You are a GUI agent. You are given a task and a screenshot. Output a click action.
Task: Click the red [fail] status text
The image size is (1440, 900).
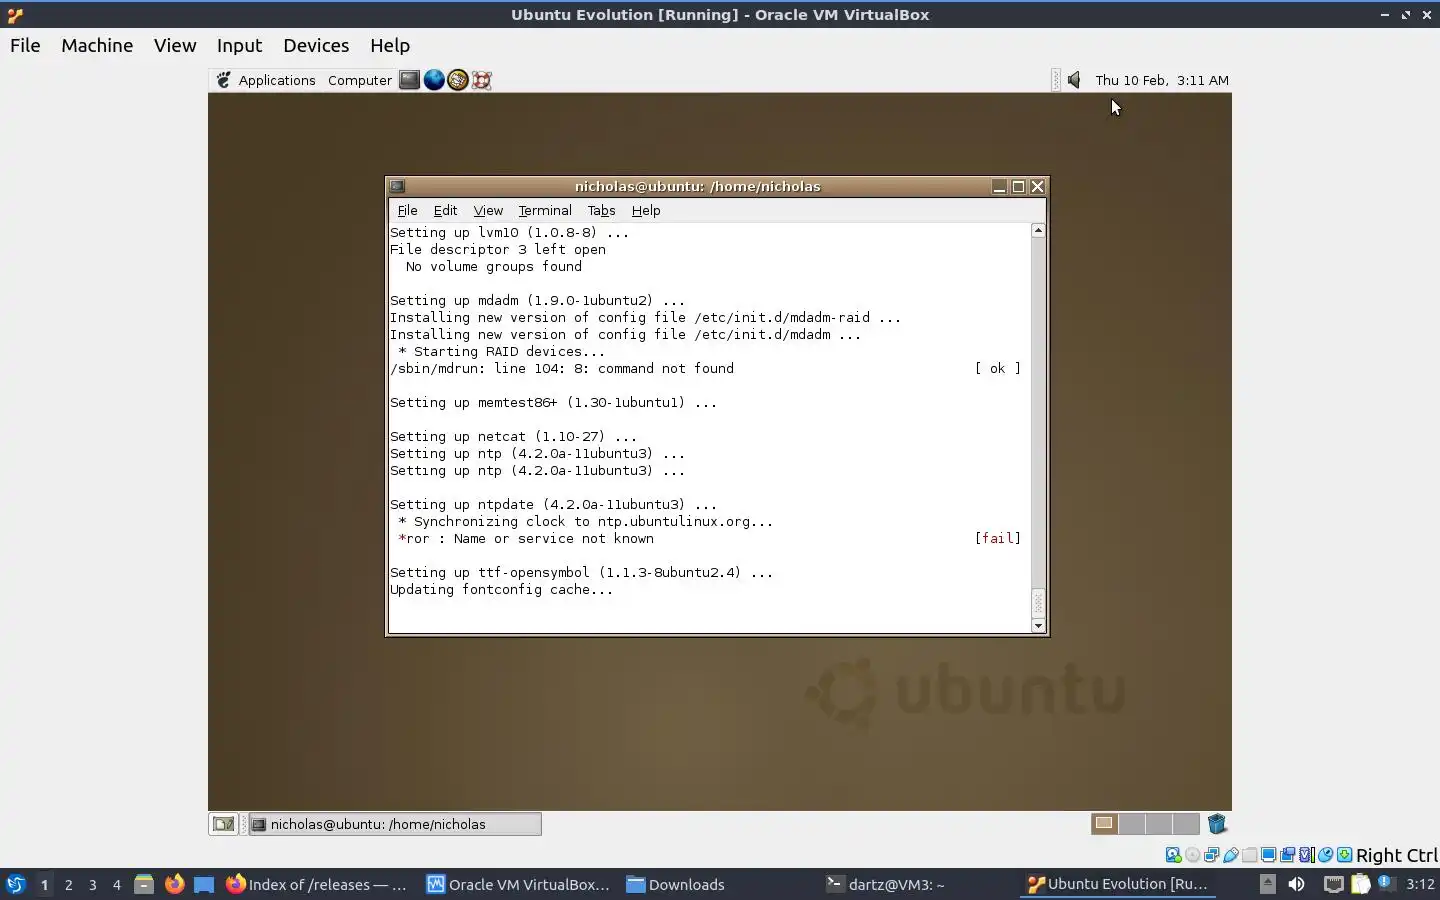click(998, 538)
